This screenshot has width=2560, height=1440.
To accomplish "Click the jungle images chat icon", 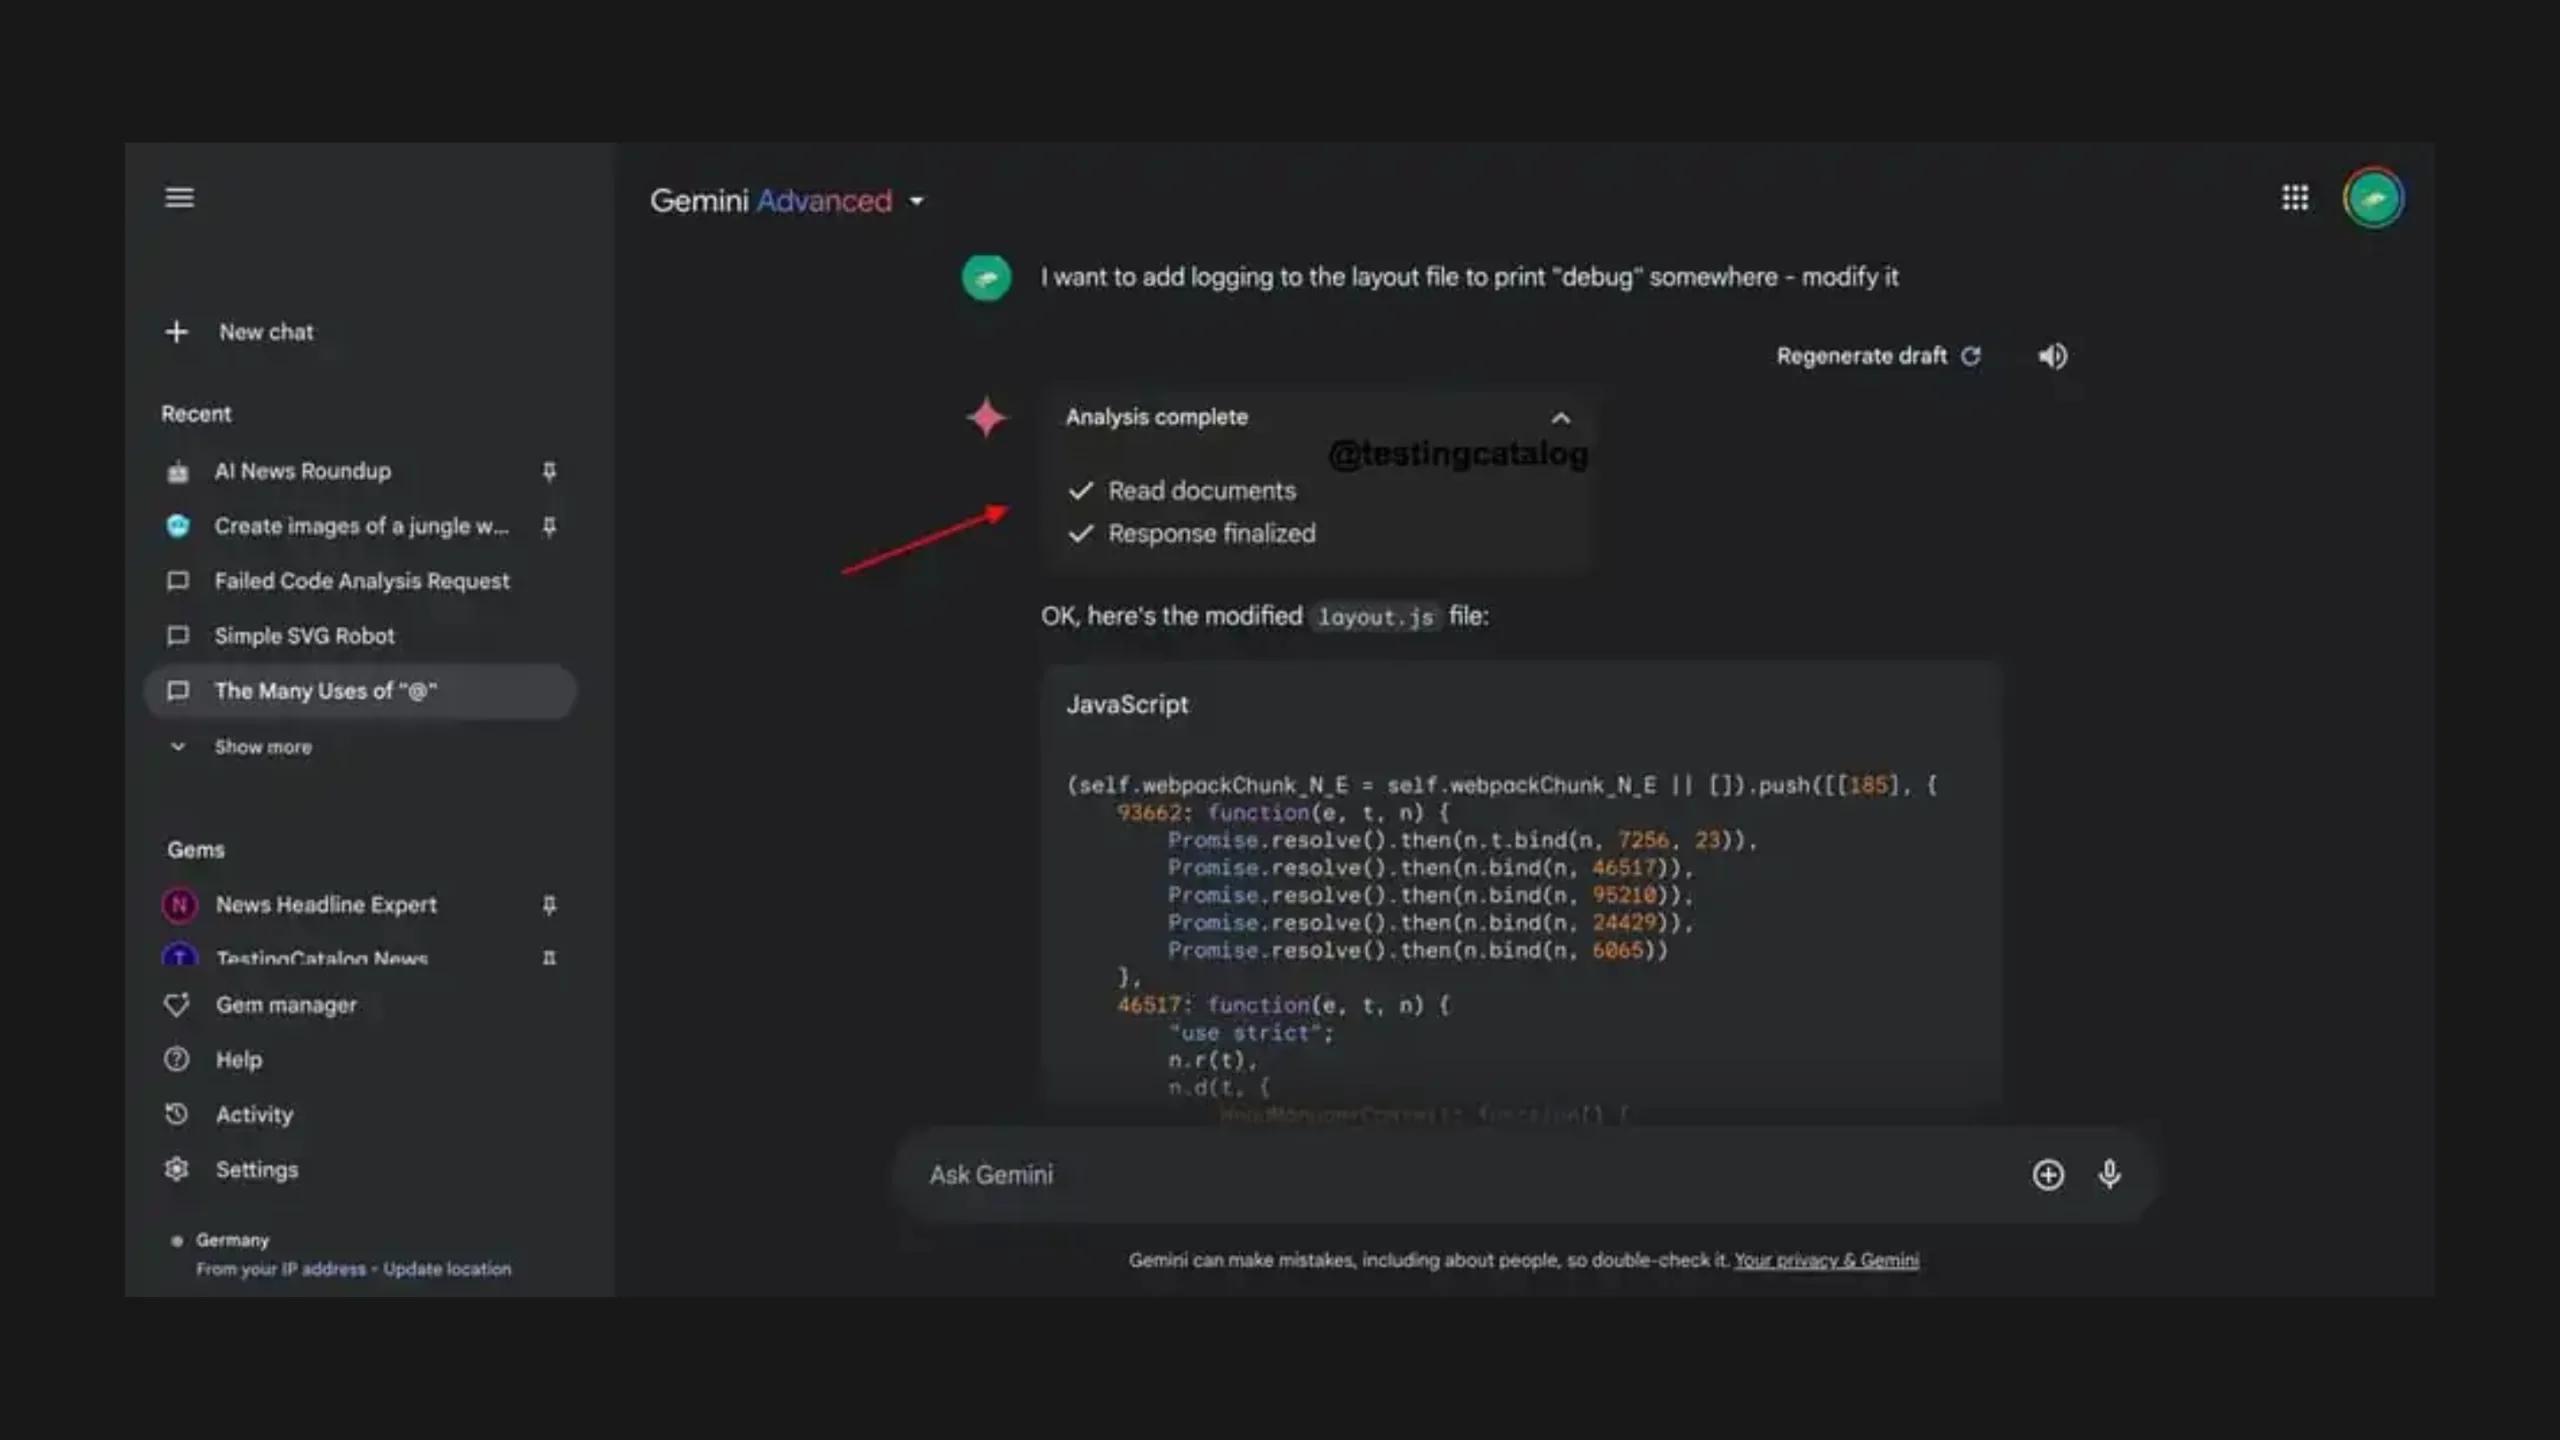I will pyautogui.click(x=178, y=526).
